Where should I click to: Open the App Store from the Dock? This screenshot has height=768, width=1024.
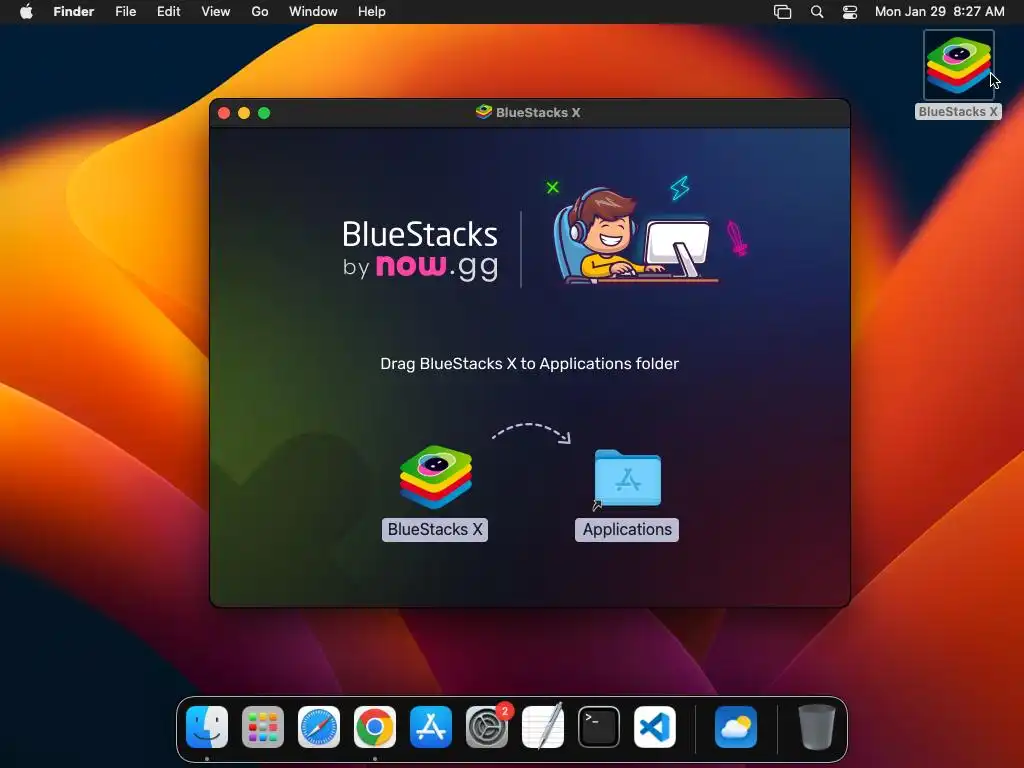point(431,727)
